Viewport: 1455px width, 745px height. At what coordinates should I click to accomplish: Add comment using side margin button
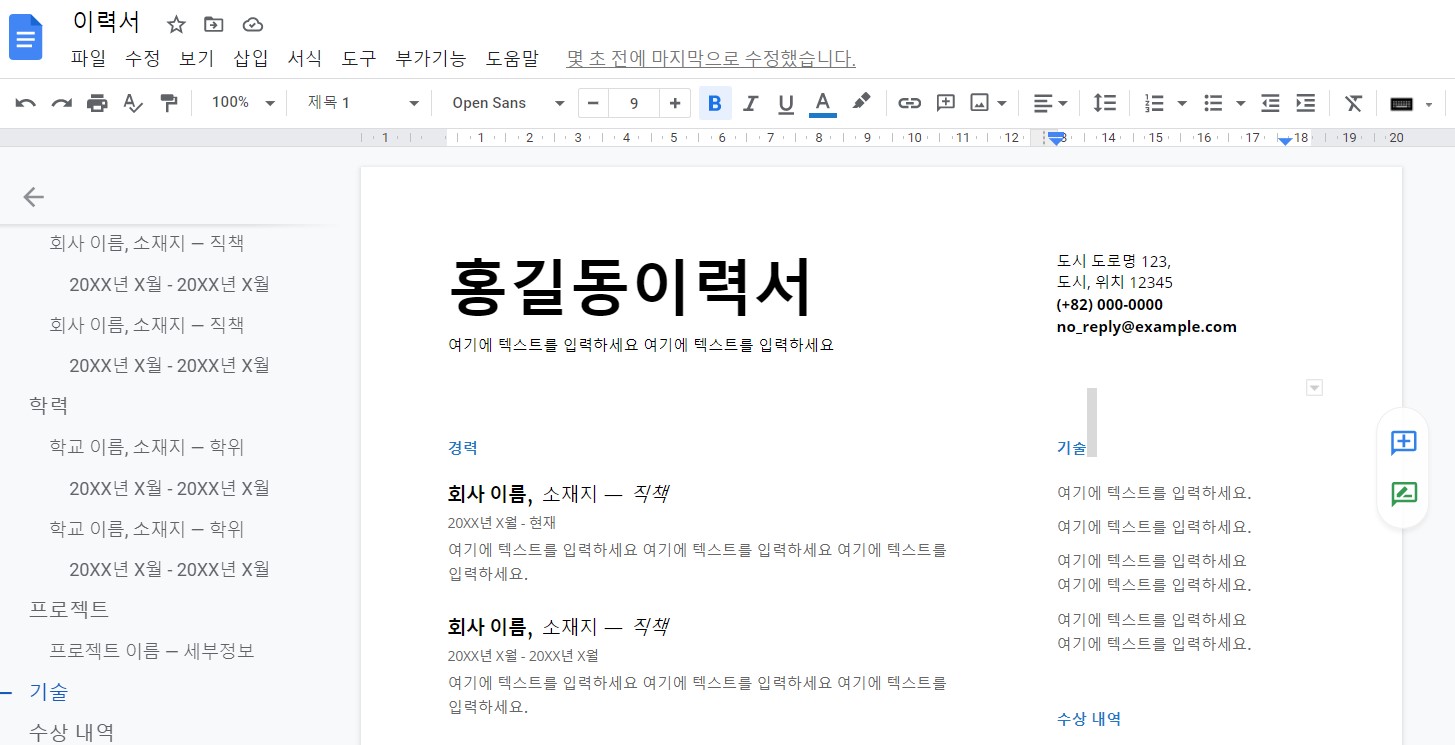pyautogui.click(x=1404, y=442)
